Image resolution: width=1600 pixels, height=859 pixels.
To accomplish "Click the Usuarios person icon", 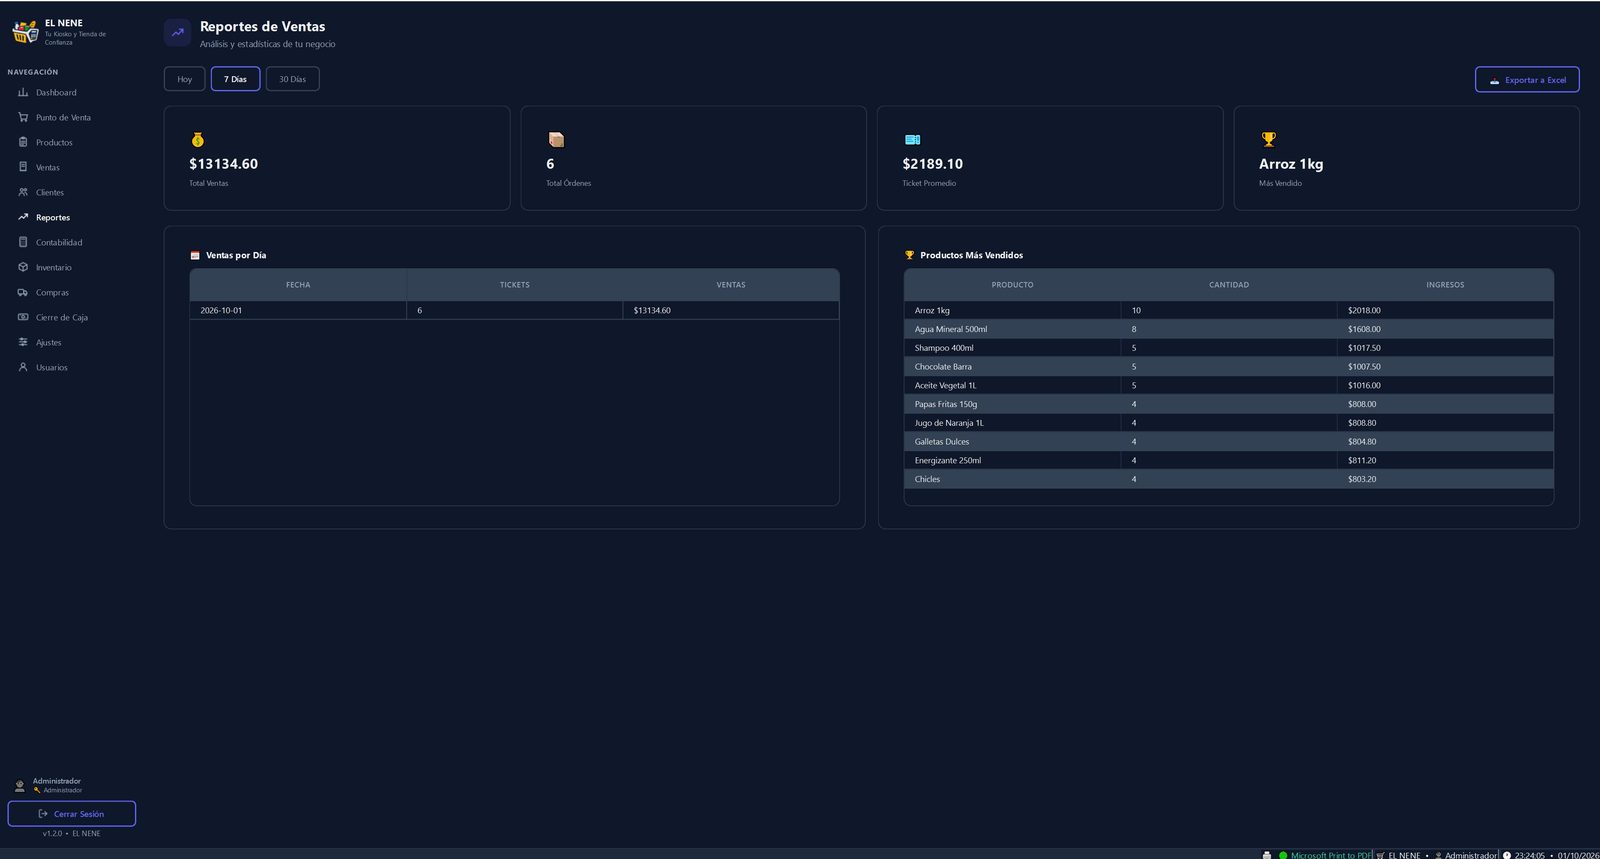I will coord(23,367).
